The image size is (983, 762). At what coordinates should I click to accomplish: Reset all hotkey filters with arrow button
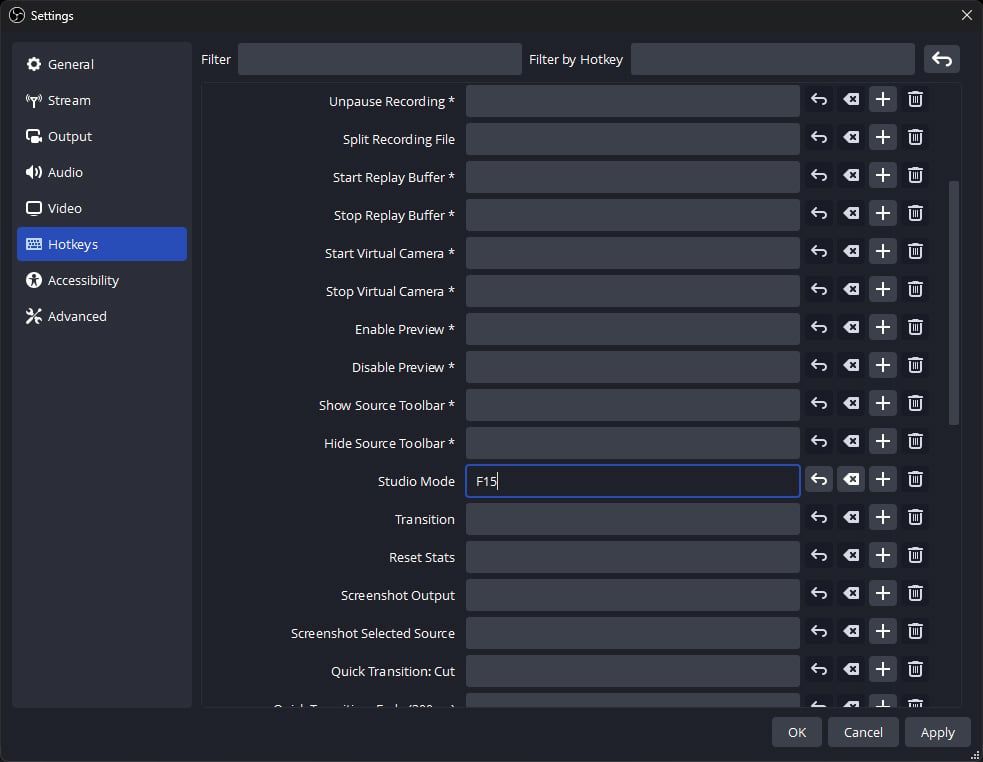[941, 59]
